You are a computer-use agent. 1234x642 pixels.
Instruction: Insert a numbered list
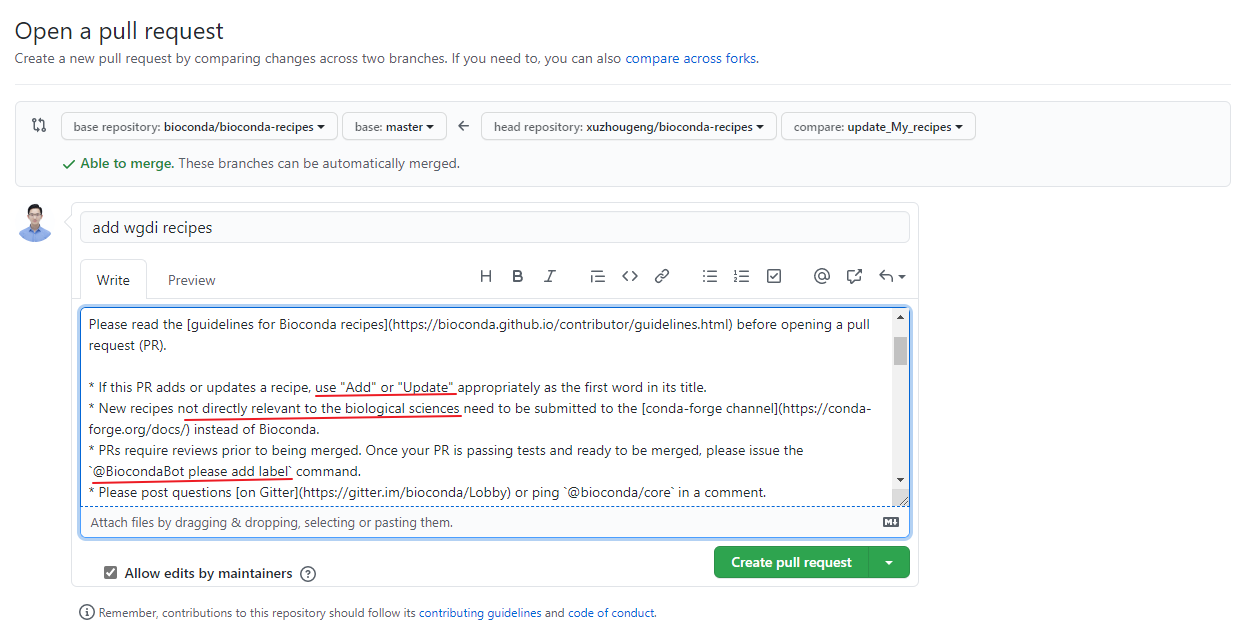741,276
